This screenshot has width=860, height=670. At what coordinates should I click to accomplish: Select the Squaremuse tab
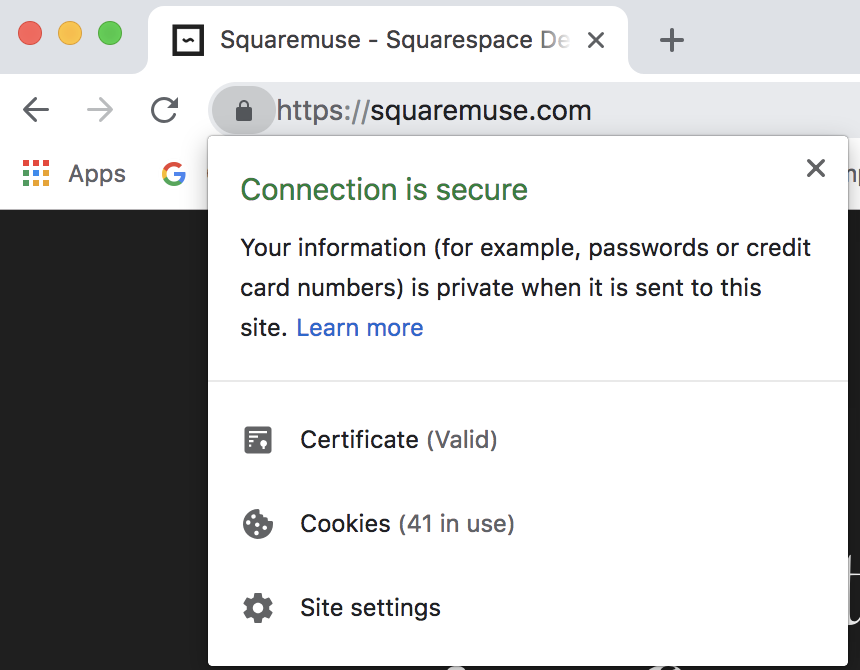388,40
